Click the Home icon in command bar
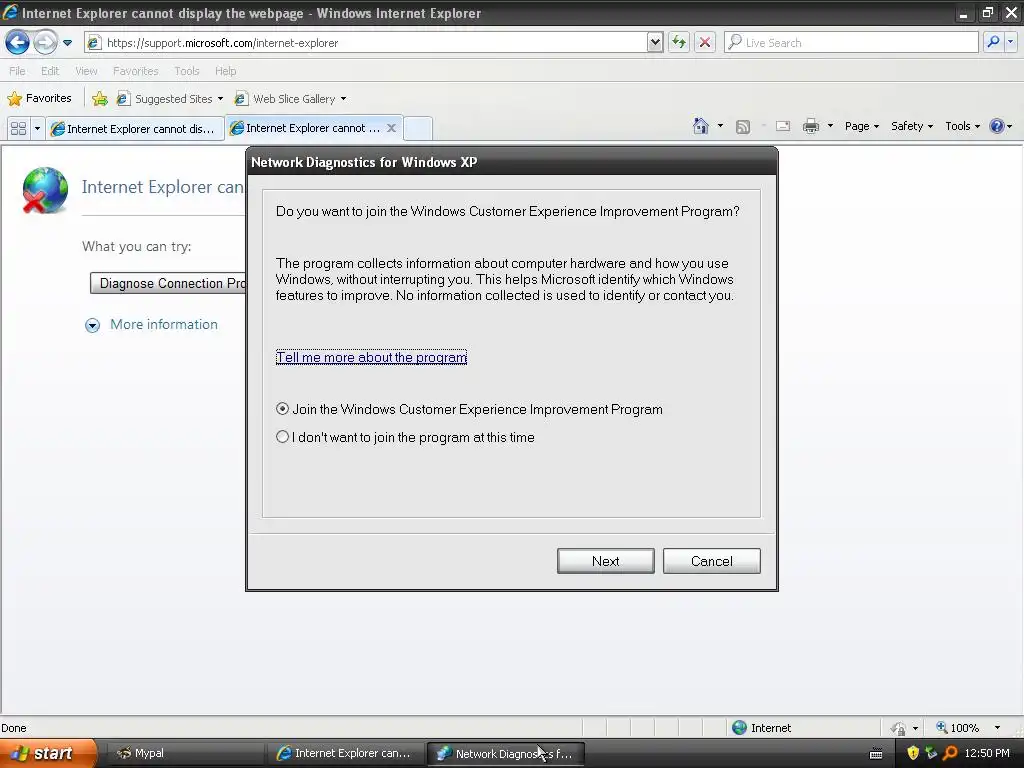Screen dimensions: 1024x768 [701, 126]
